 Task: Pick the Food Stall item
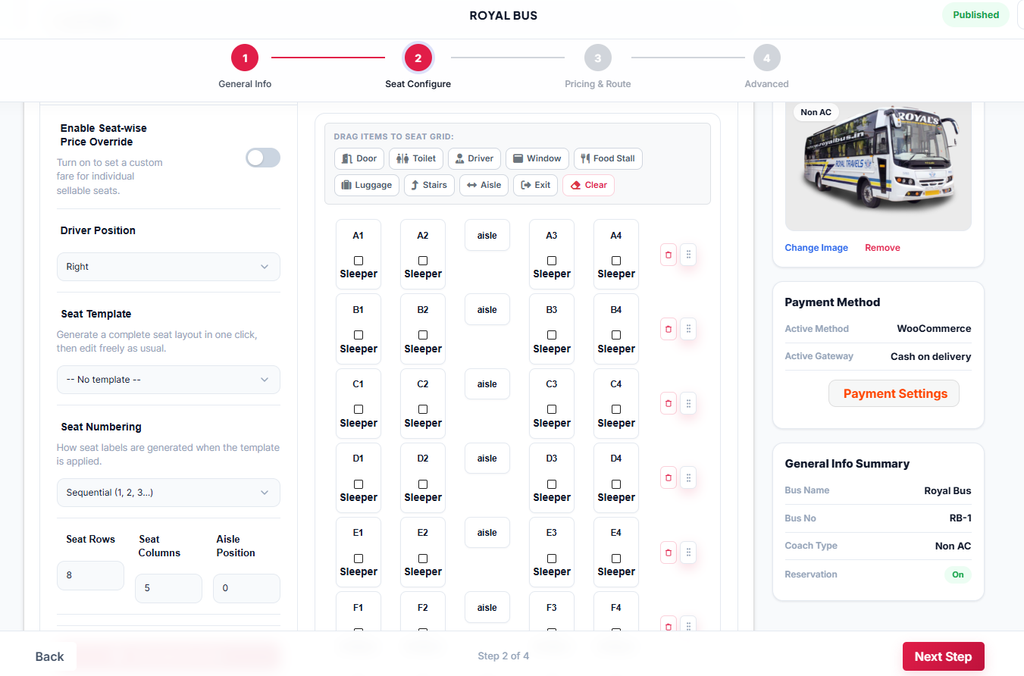[608, 158]
